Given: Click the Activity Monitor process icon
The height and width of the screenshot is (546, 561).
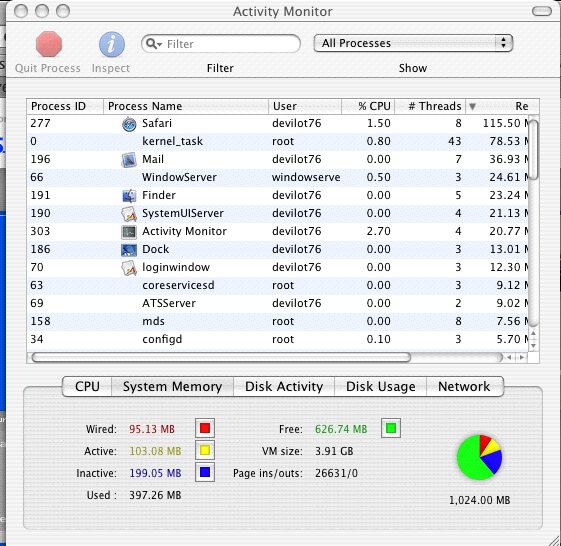Looking at the screenshot, I should coord(129,232).
